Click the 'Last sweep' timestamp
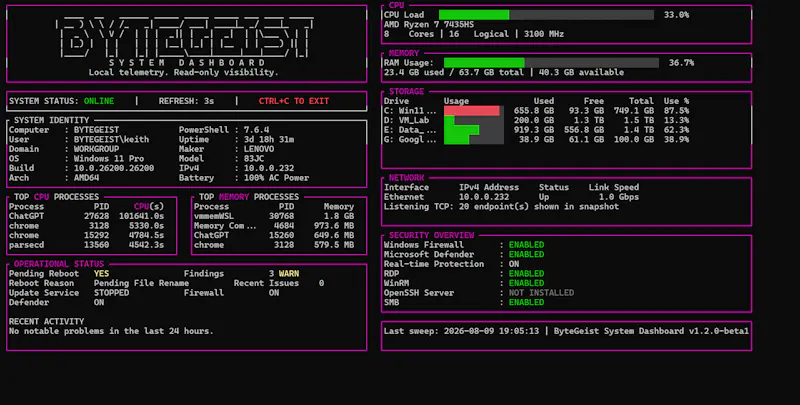 pos(491,331)
